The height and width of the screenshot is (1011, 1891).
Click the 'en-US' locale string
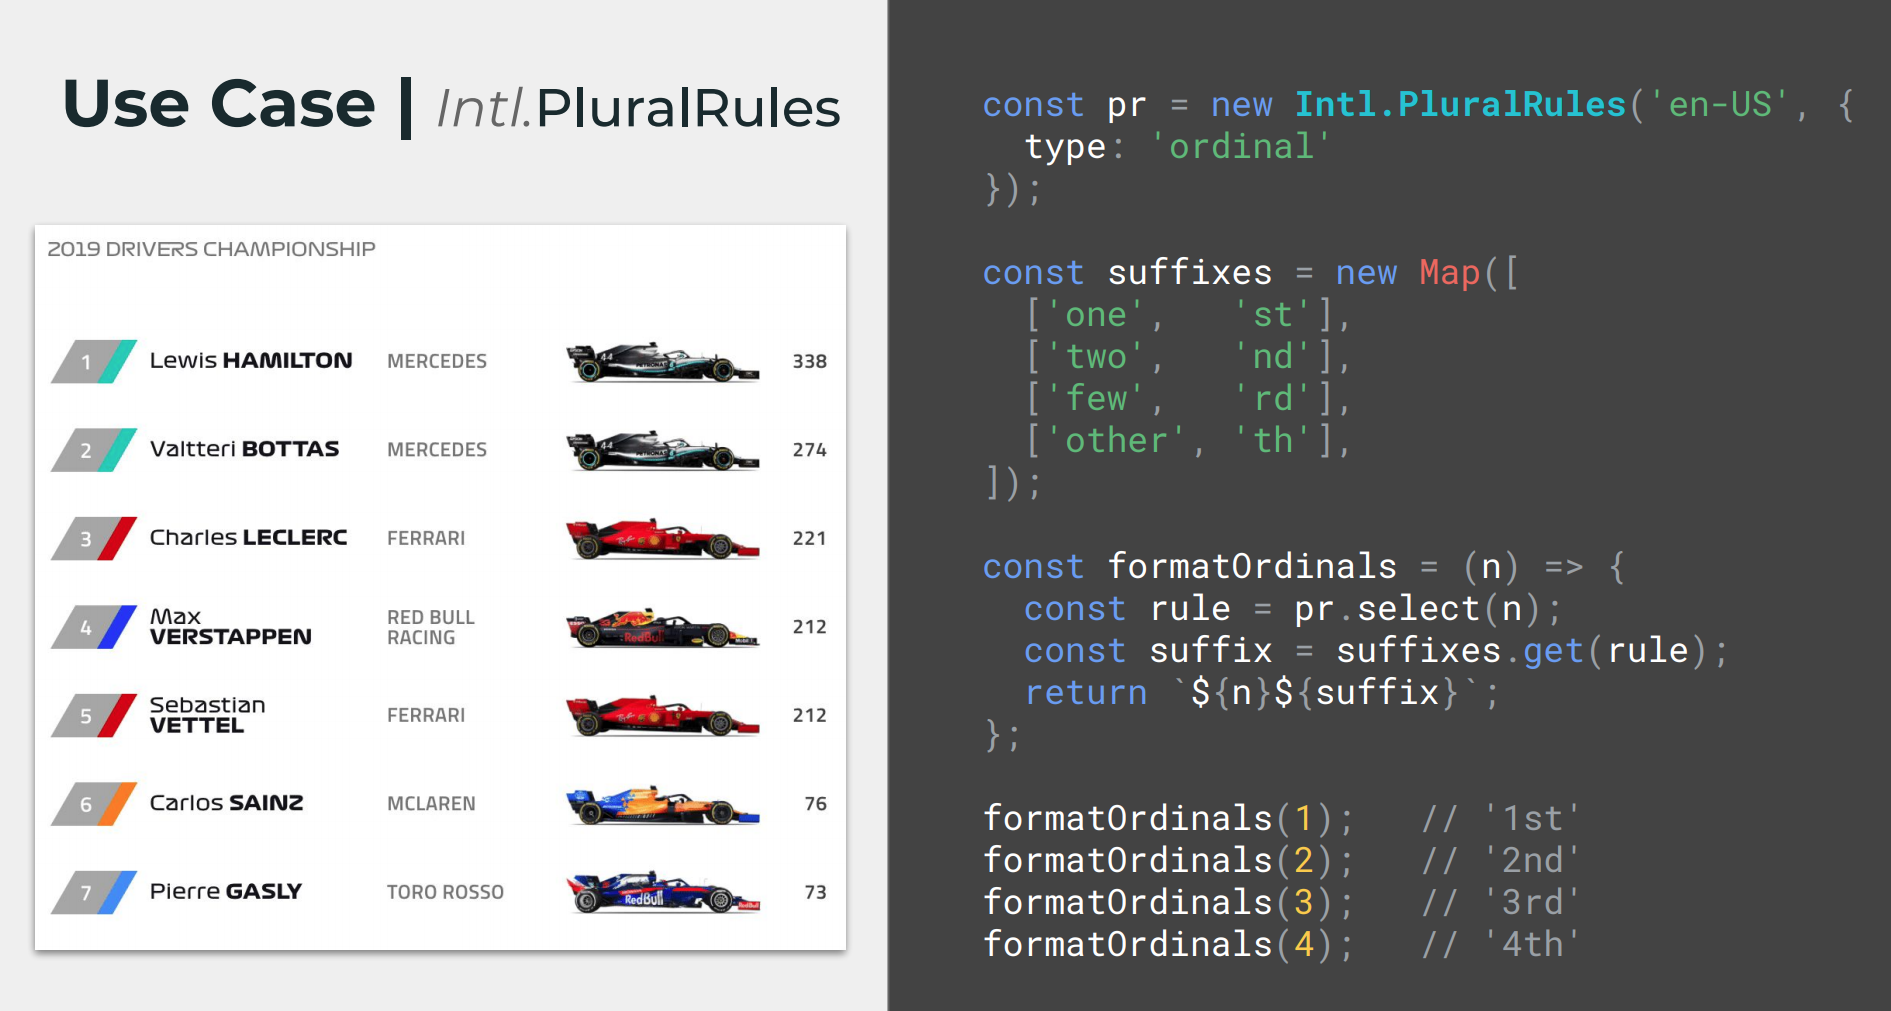1720,105
